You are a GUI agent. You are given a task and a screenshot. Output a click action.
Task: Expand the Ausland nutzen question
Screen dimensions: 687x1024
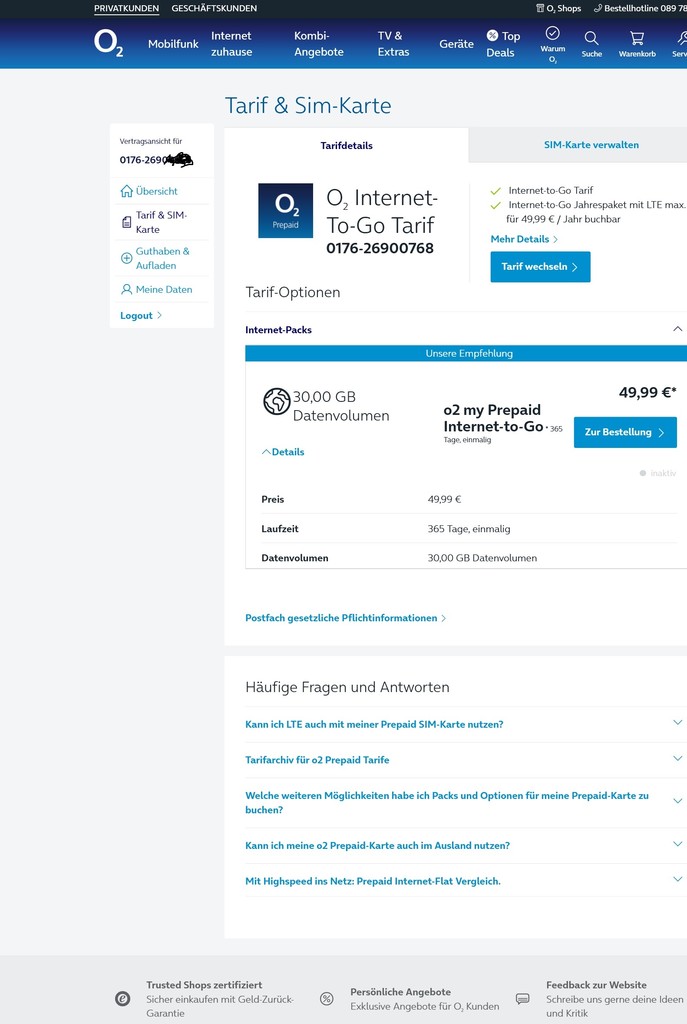[x=677, y=844]
